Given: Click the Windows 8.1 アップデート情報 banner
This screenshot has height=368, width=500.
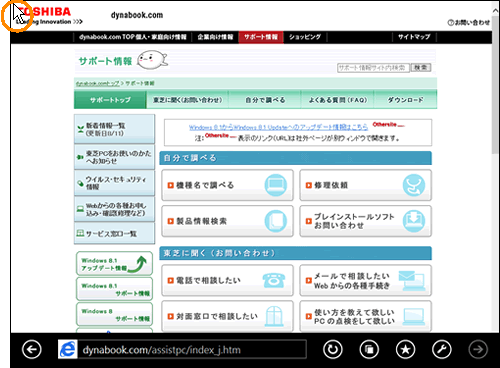Looking at the screenshot, I should coord(114,264).
